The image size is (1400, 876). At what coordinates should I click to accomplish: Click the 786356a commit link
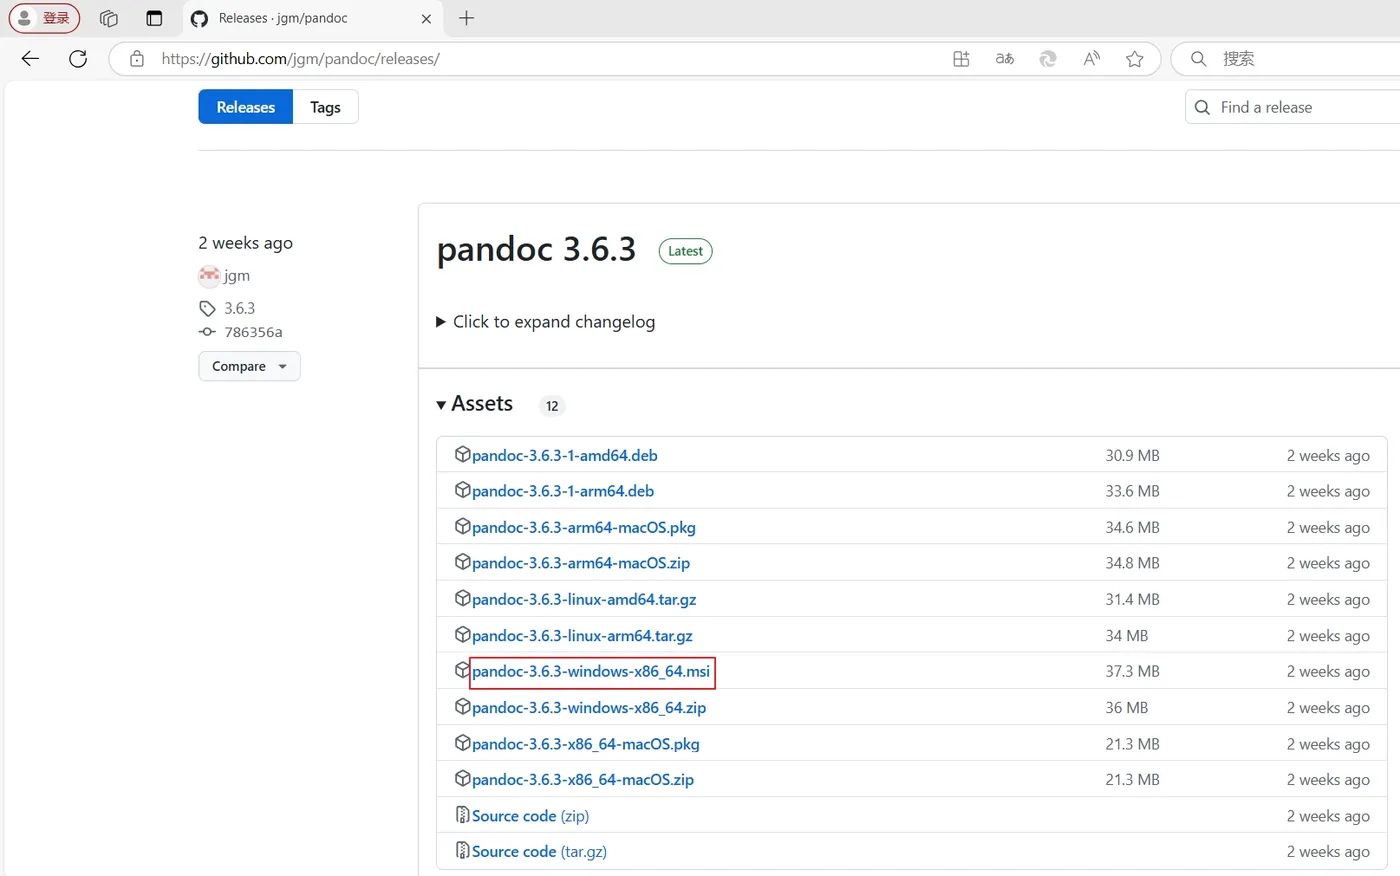click(x=253, y=332)
